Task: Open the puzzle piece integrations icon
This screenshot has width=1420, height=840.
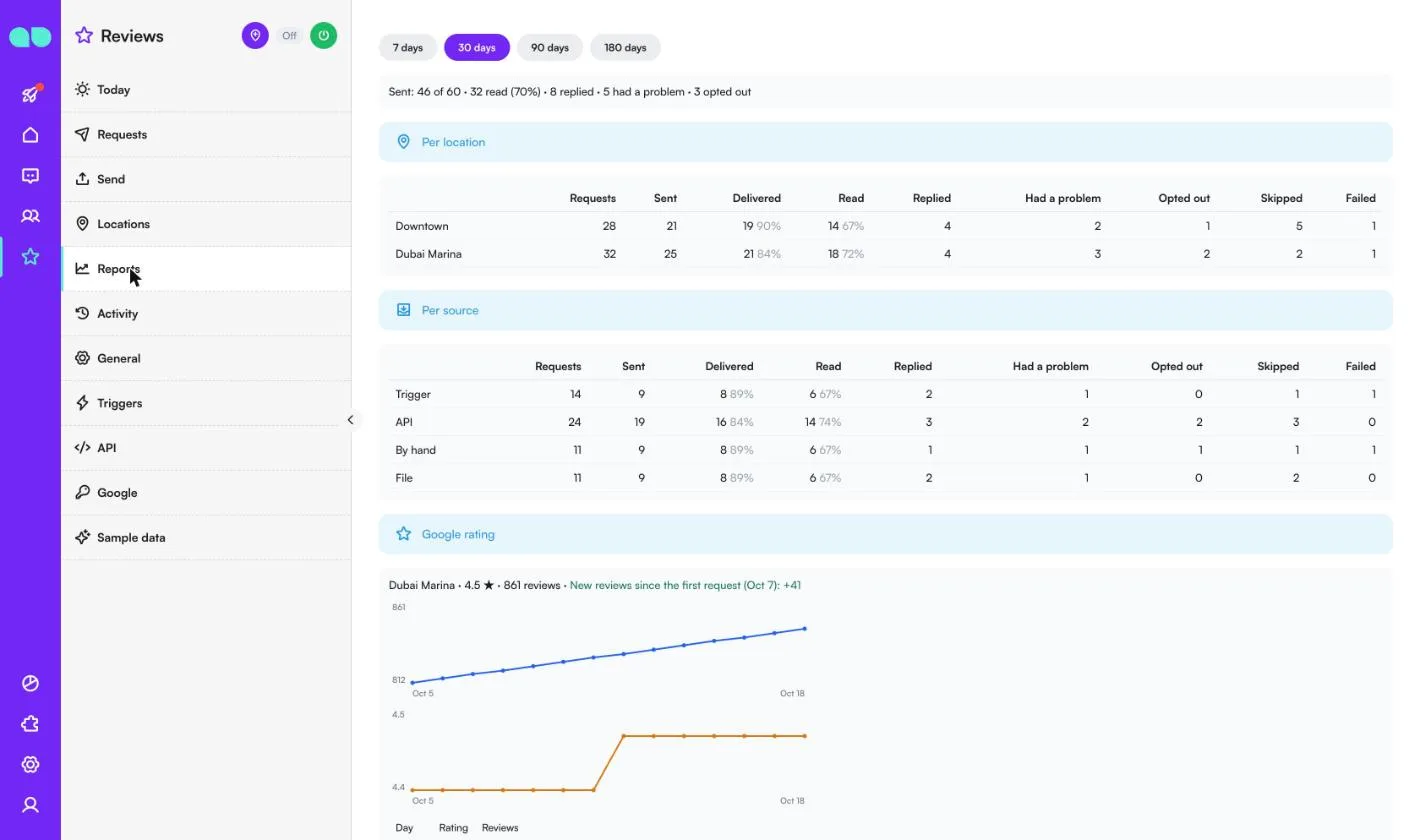Action: 30,724
